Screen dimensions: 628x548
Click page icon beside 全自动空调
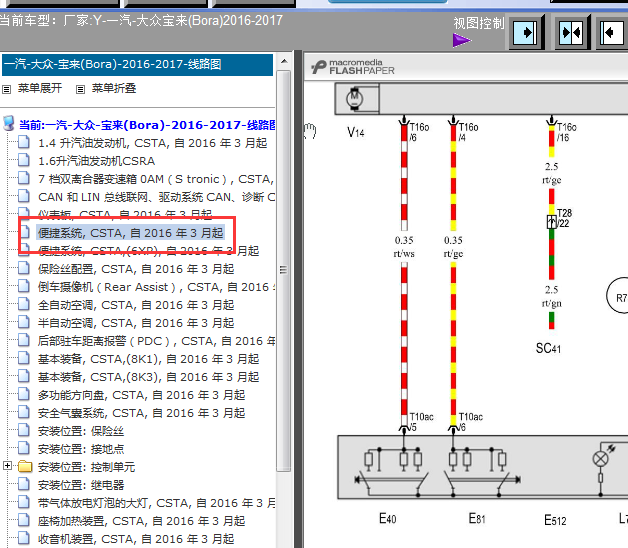pyautogui.click(x=24, y=304)
